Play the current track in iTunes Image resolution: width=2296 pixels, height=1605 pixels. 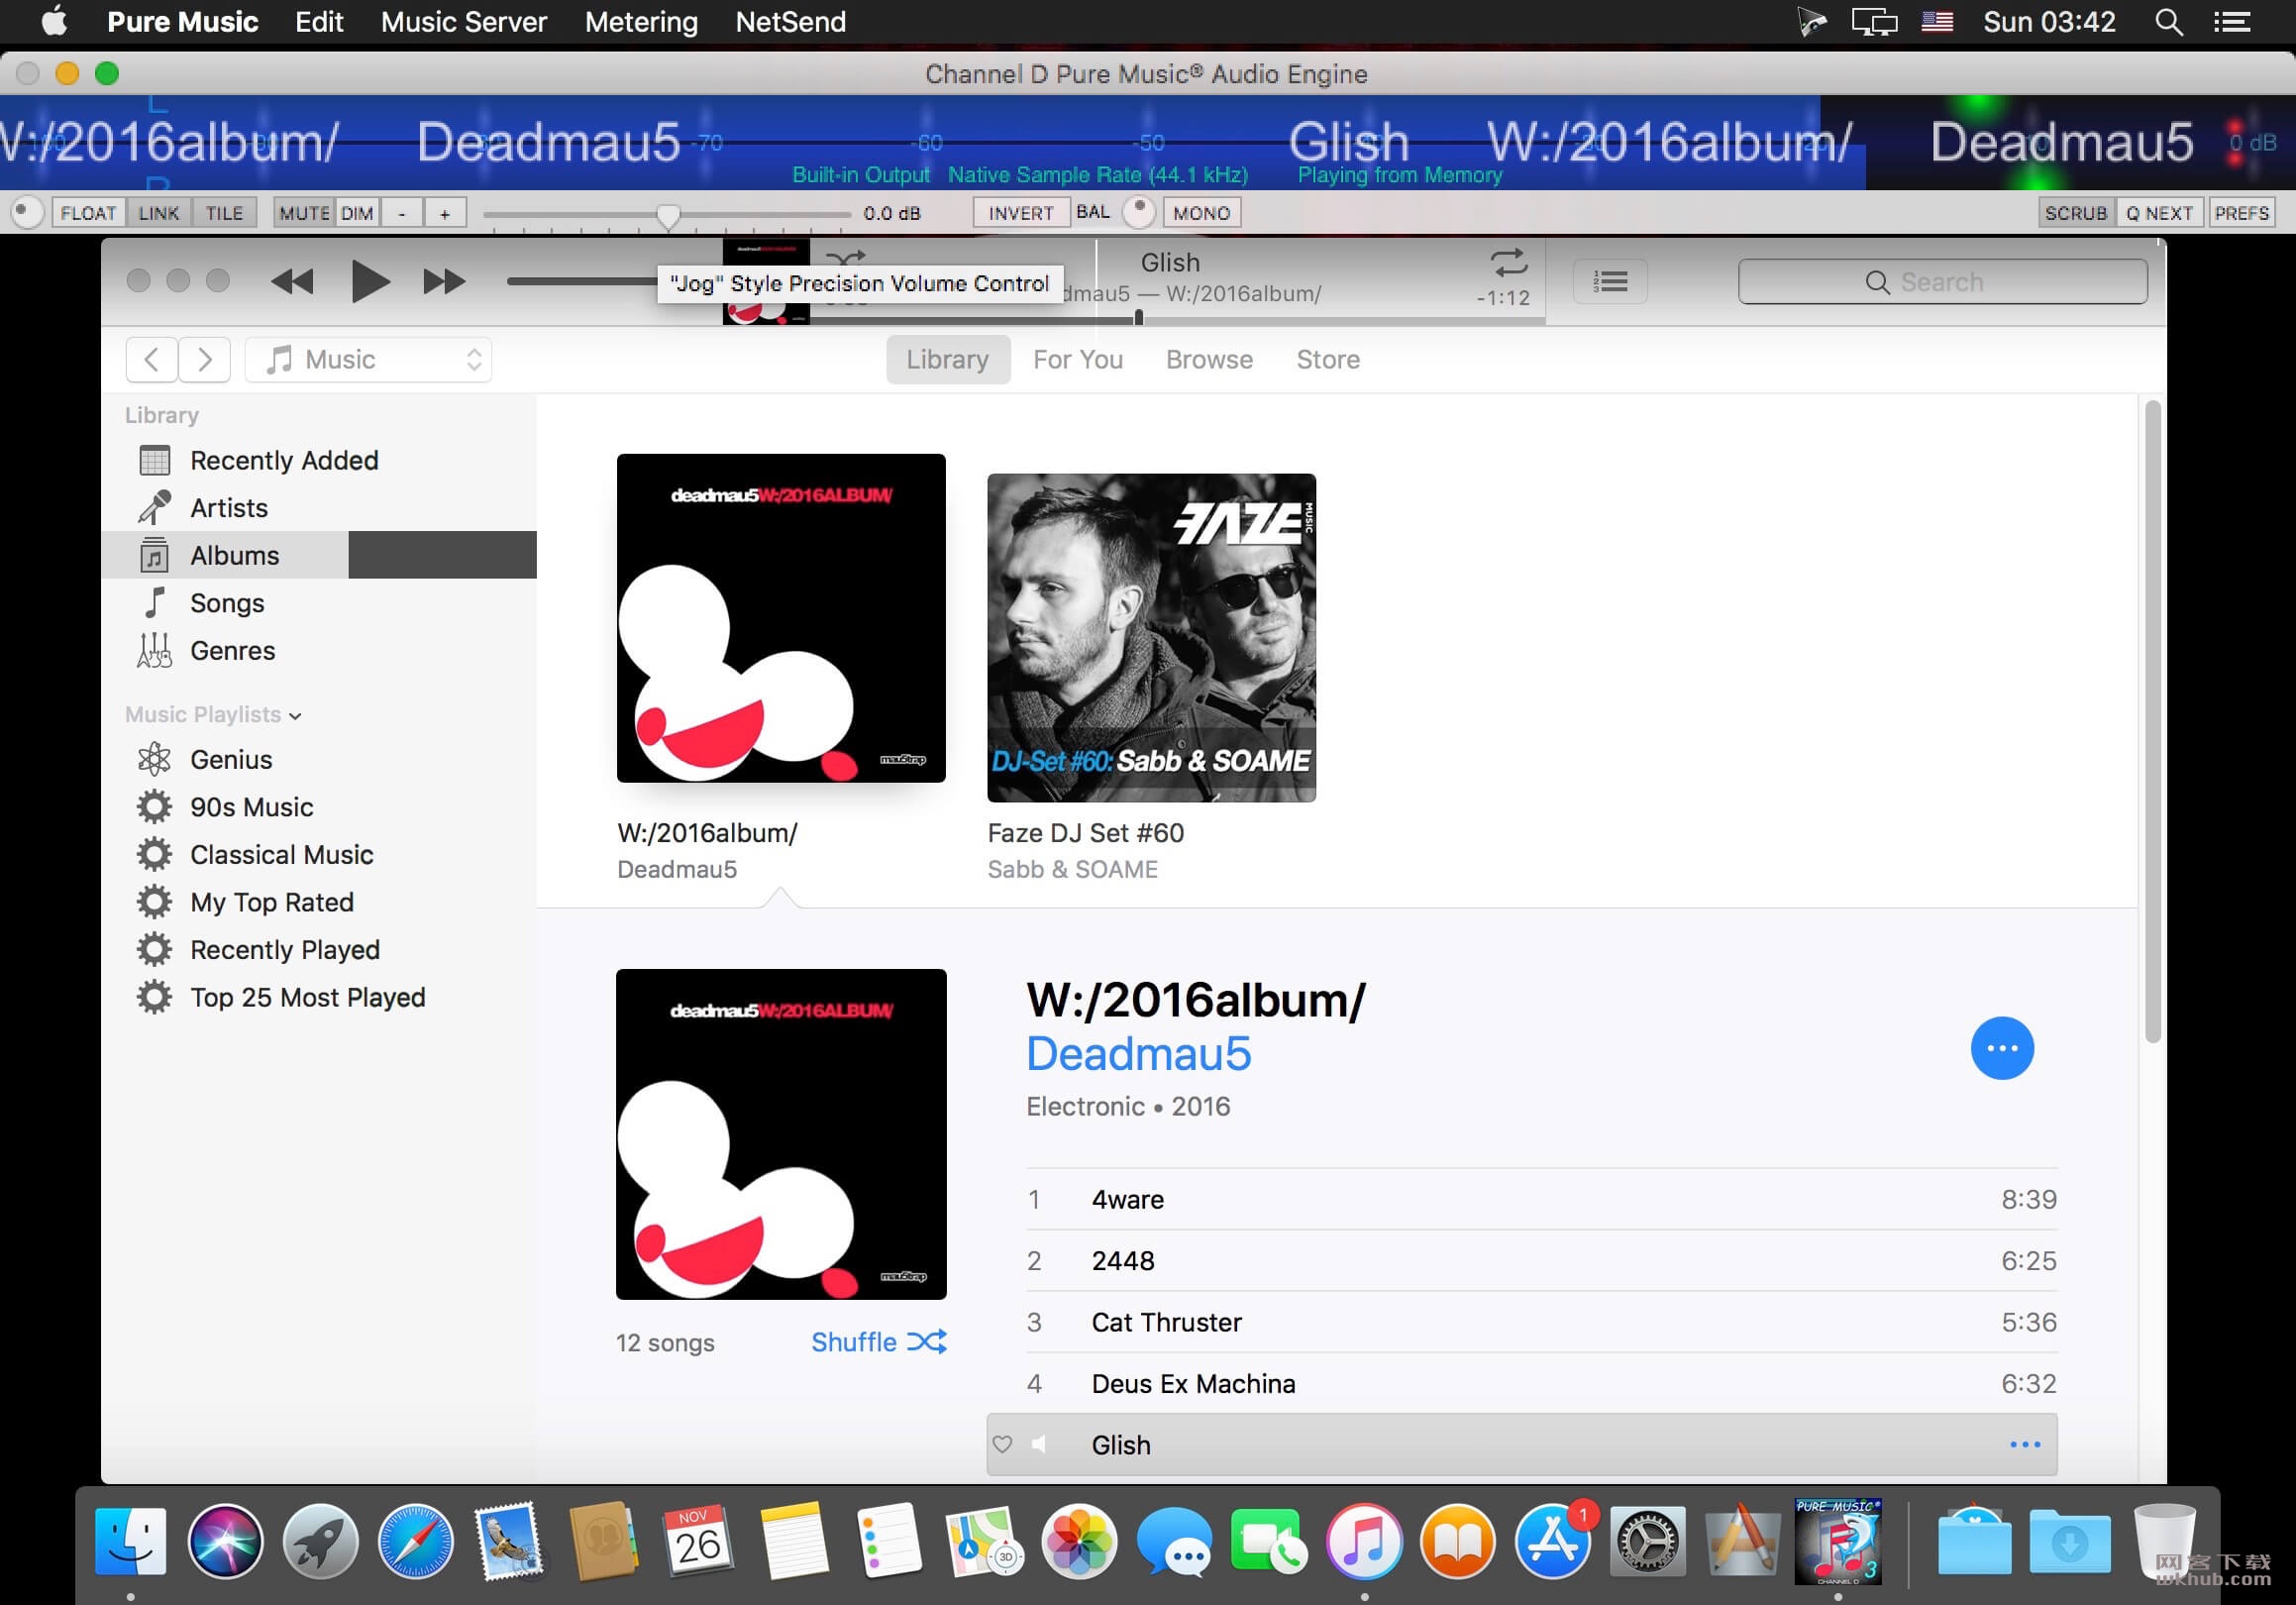tap(369, 281)
